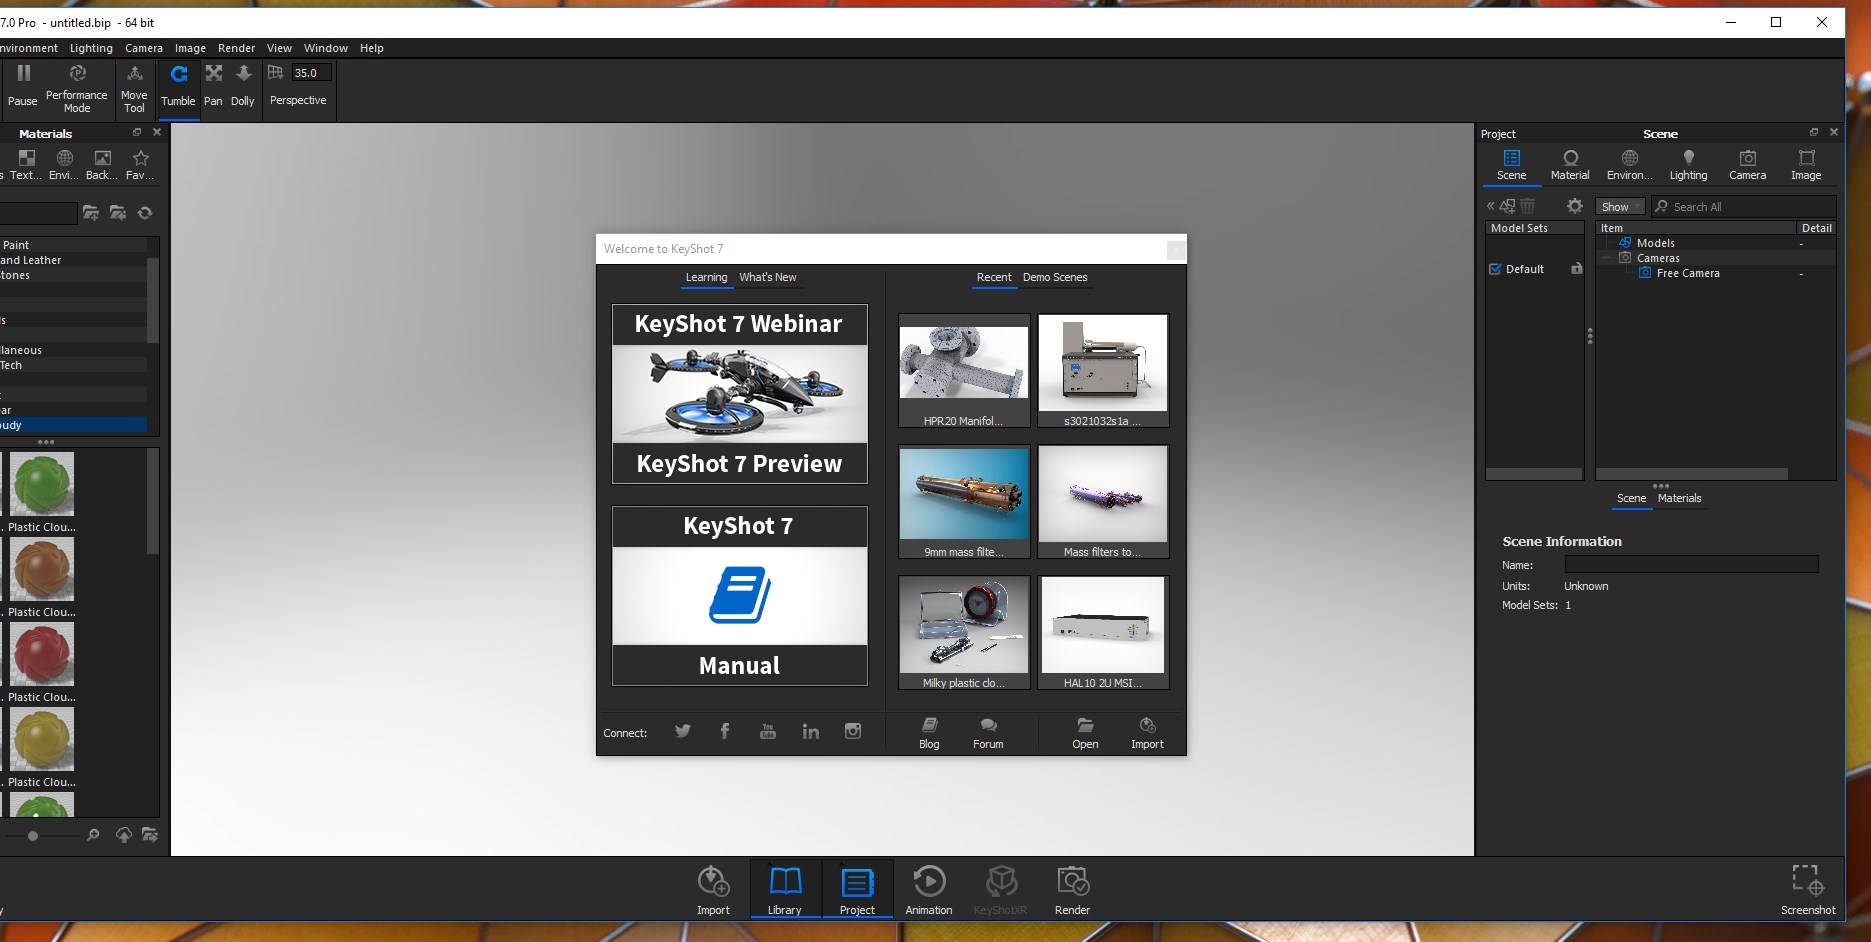Screen dimensions: 1871x942
Task: Switch Project panel to Environment tab
Action: (1629, 165)
